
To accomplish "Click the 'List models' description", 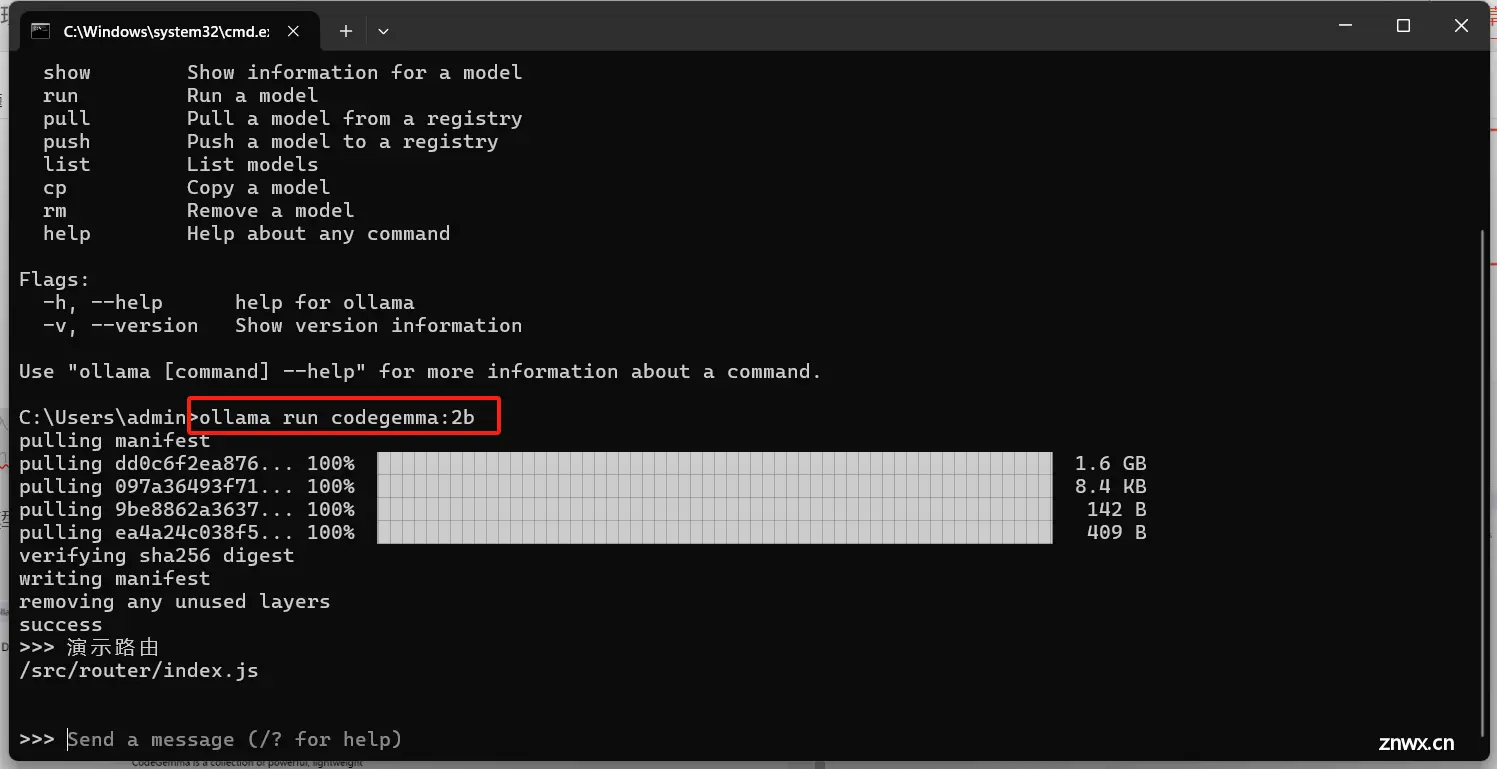I will coord(253,164).
